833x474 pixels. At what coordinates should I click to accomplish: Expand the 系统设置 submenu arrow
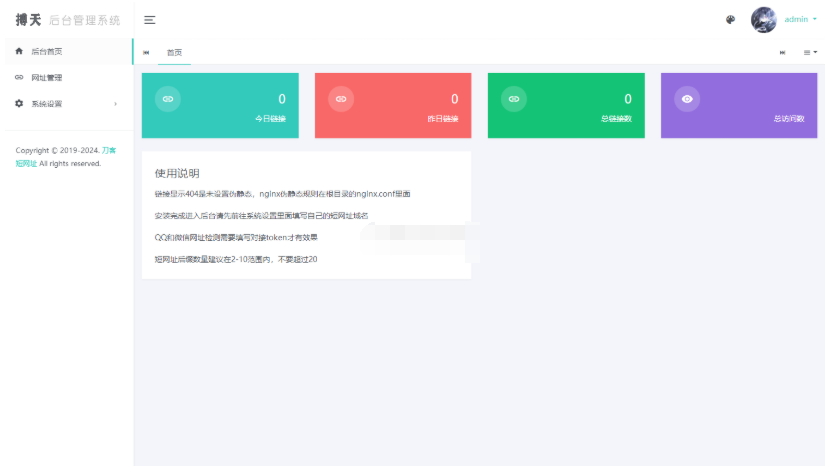115,104
